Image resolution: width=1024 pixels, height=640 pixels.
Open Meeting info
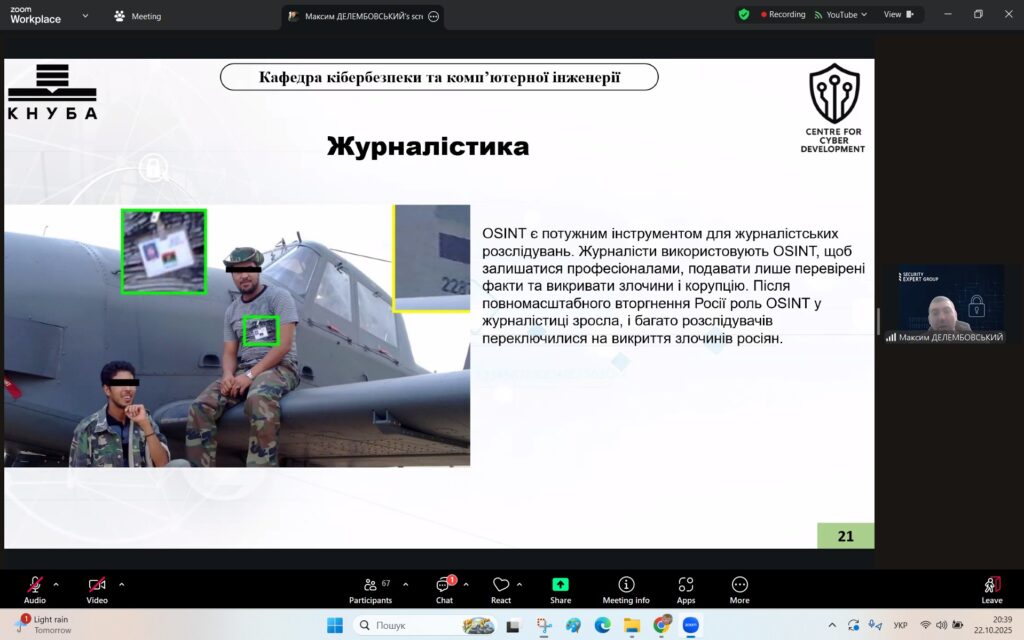(626, 587)
